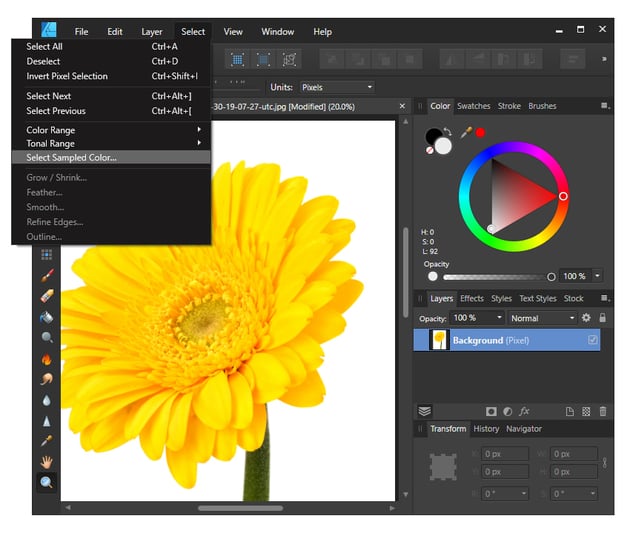Click the Deselect toolbar icon
This screenshot has height=533, width=630.
(263, 60)
